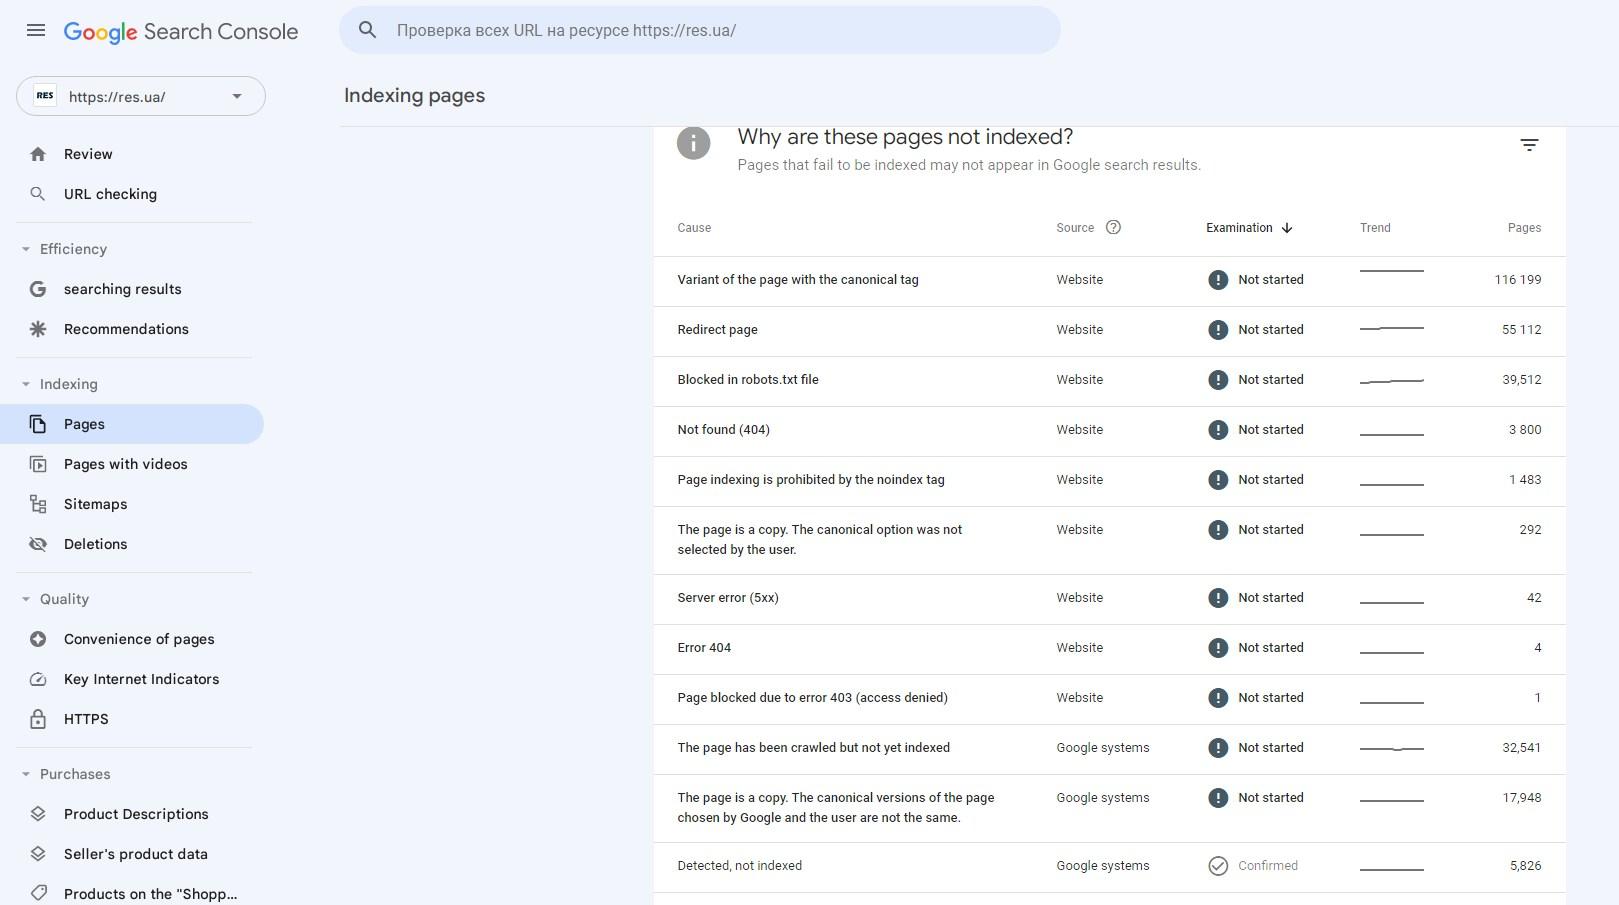Click the Server error (5xx) trend line

(x=1391, y=601)
